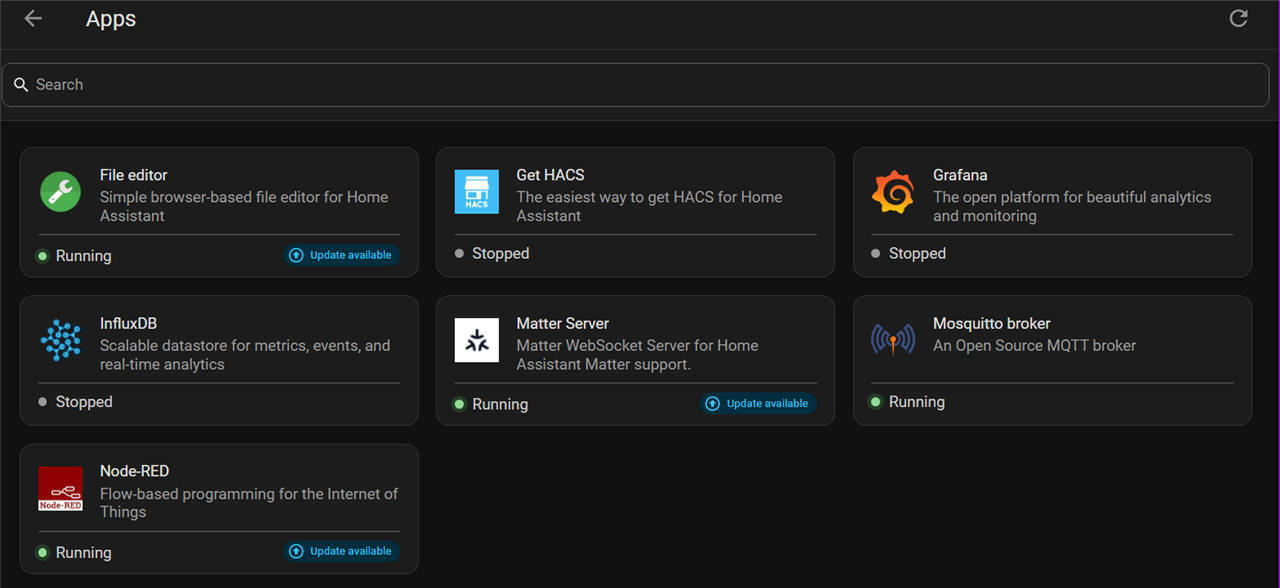Click Update available on Node-RED
The height and width of the screenshot is (588, 1280).
pyautogui.click(x=341, y=551)
